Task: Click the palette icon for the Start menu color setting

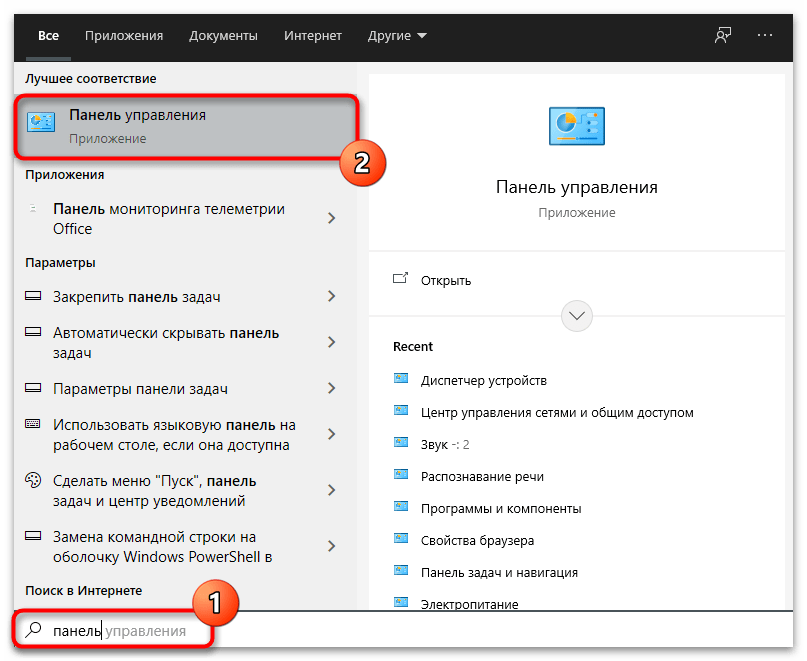Action: pyautogui.click(x=33, y=480)
